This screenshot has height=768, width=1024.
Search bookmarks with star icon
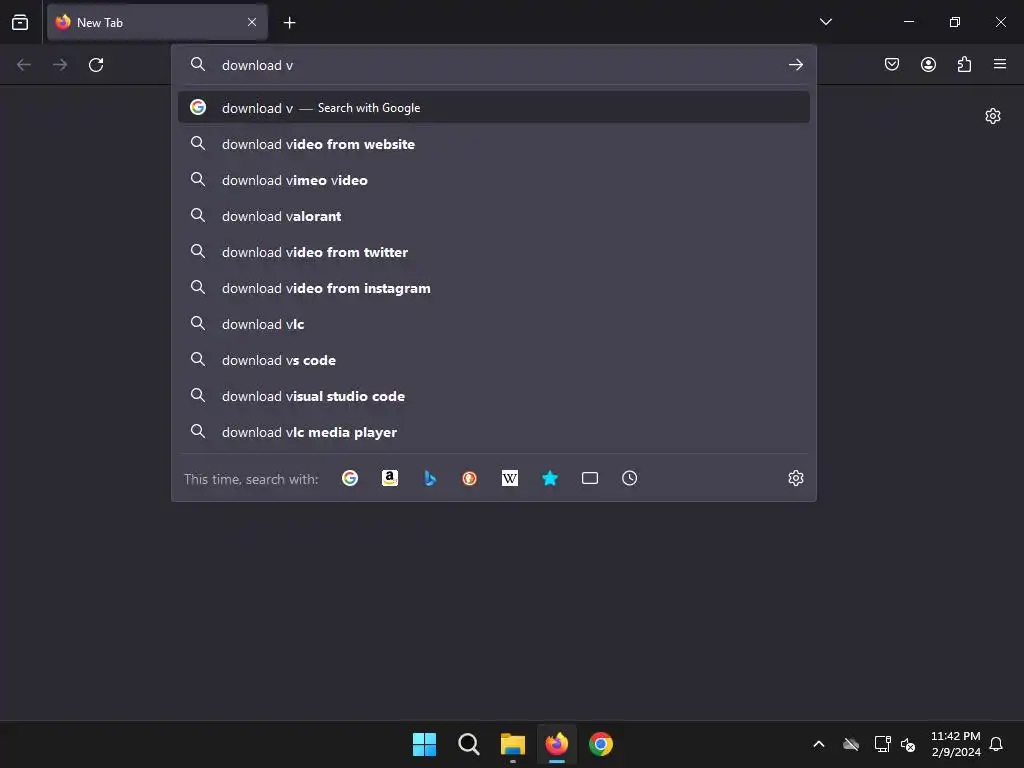[550, 478]
